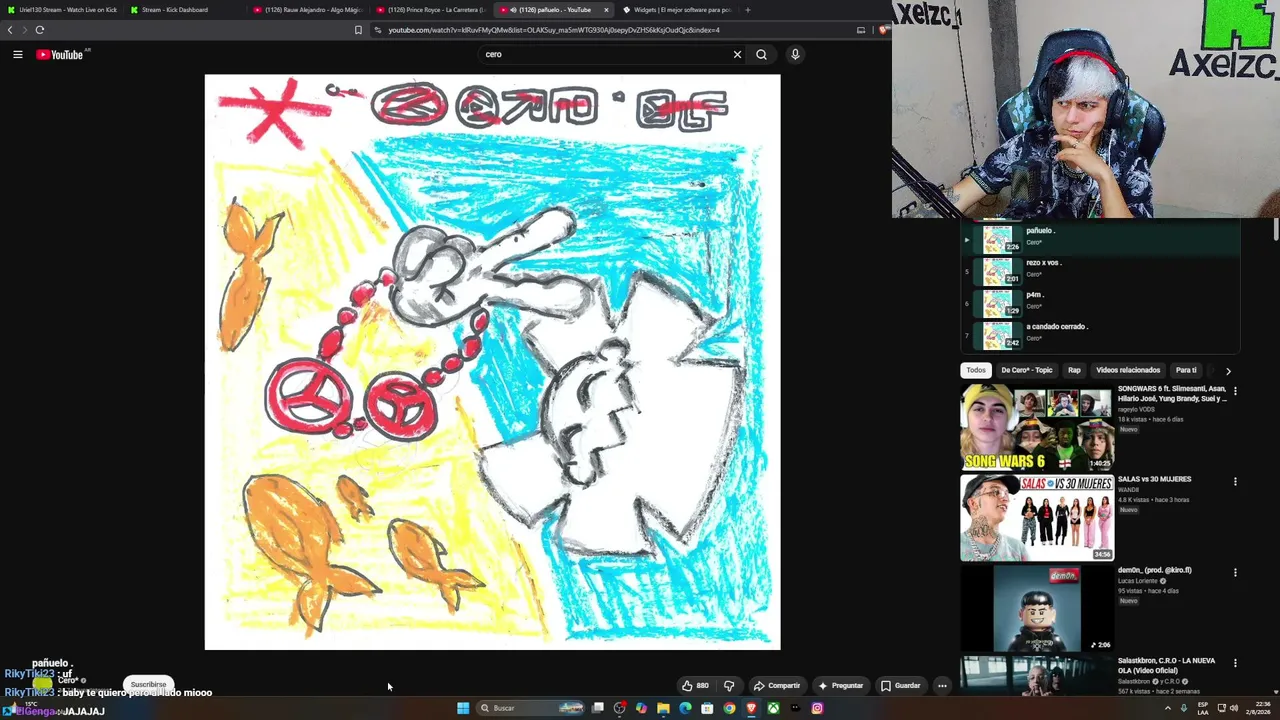Click the Suscribirse button
This screenshot has width=1280, height=720.
click(148, 685)
